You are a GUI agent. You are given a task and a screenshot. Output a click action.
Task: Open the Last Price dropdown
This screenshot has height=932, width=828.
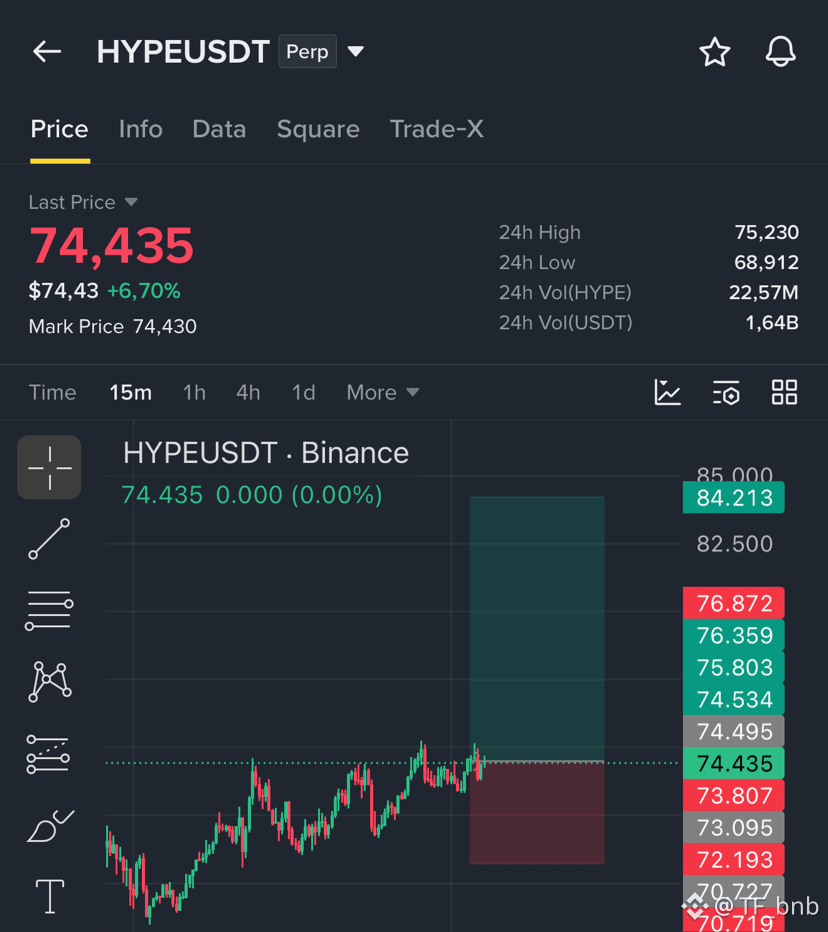[83, 202]
